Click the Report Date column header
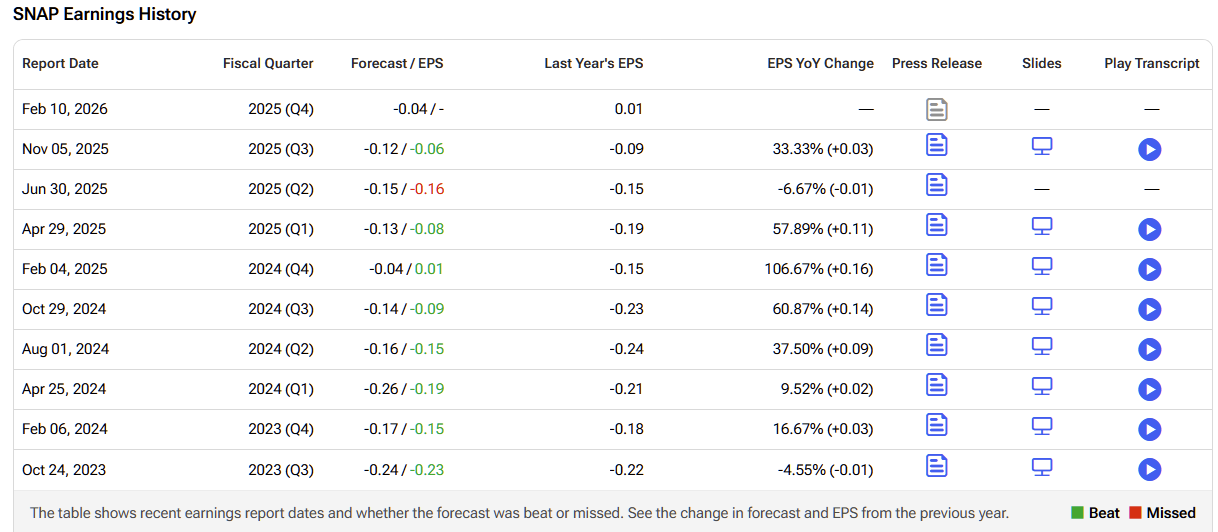 60,63
